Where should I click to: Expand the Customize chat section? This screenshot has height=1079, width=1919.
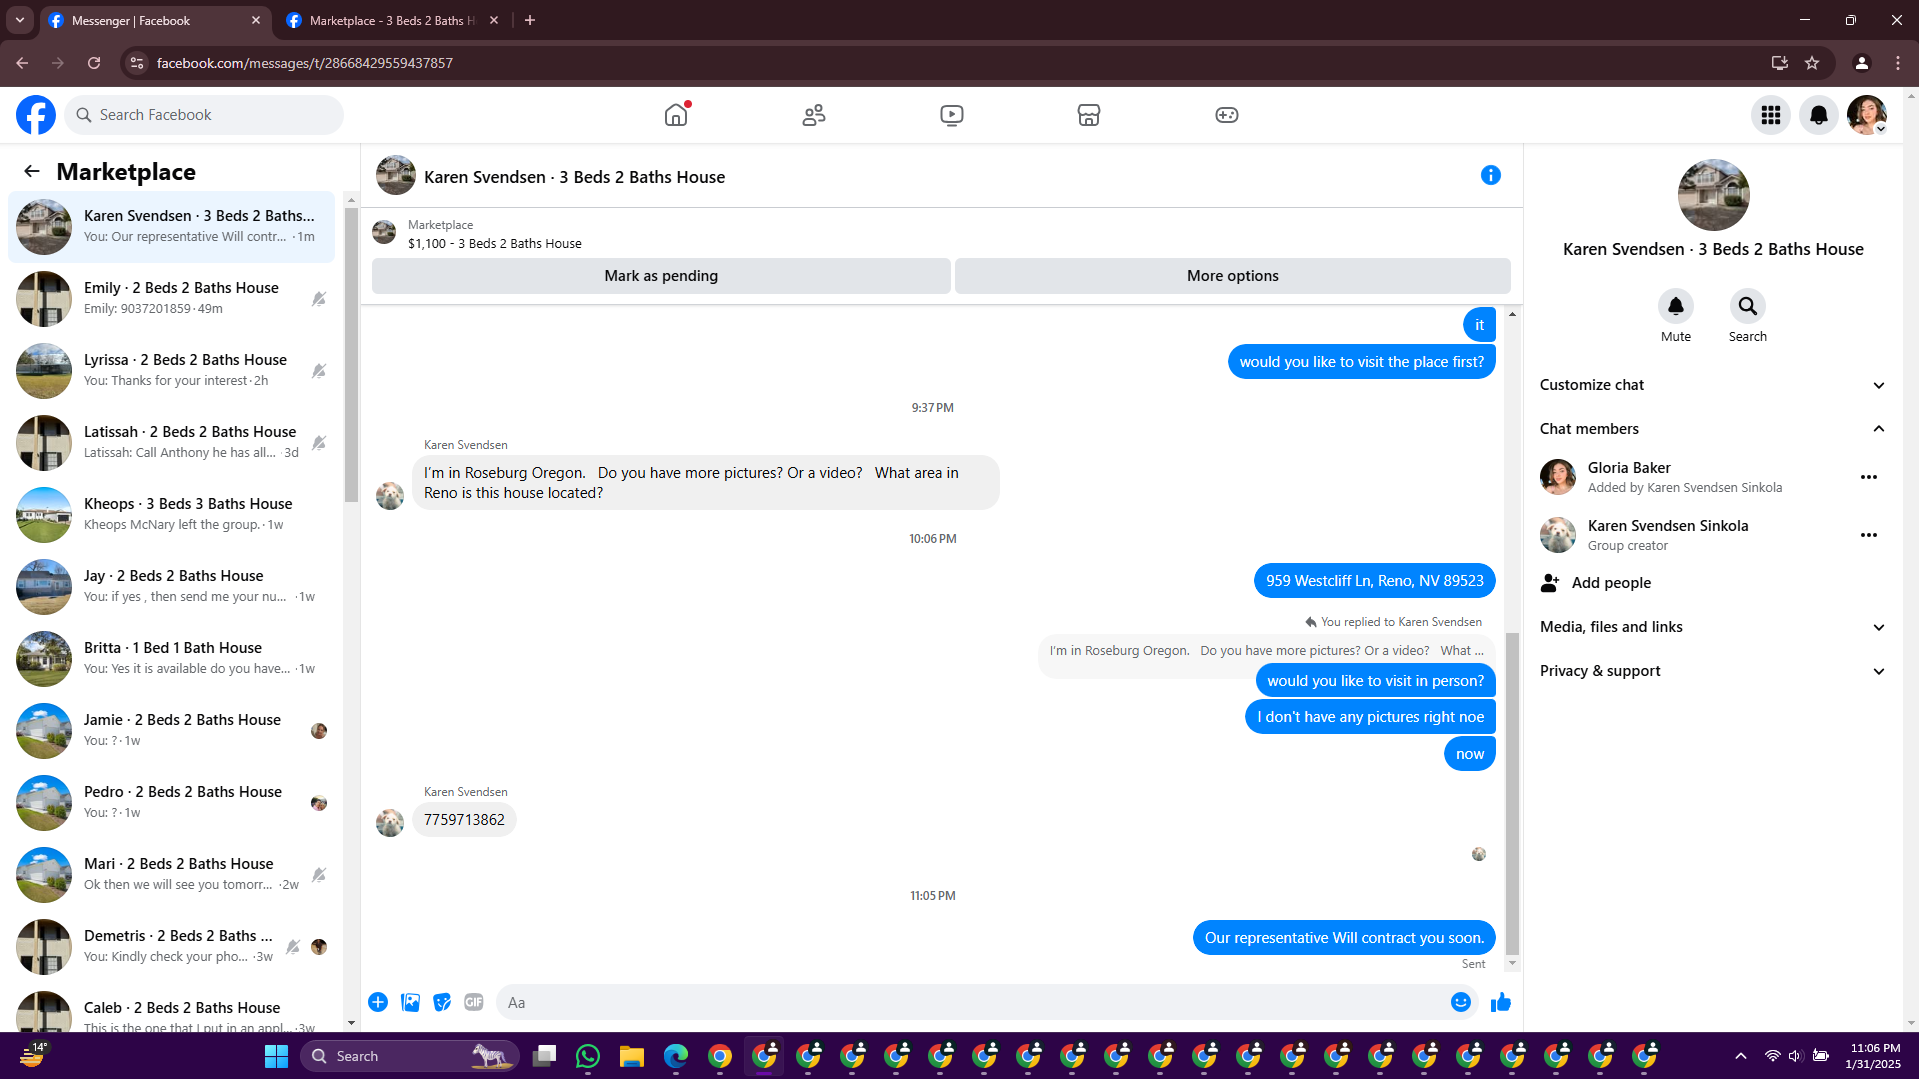[1713, 385]
